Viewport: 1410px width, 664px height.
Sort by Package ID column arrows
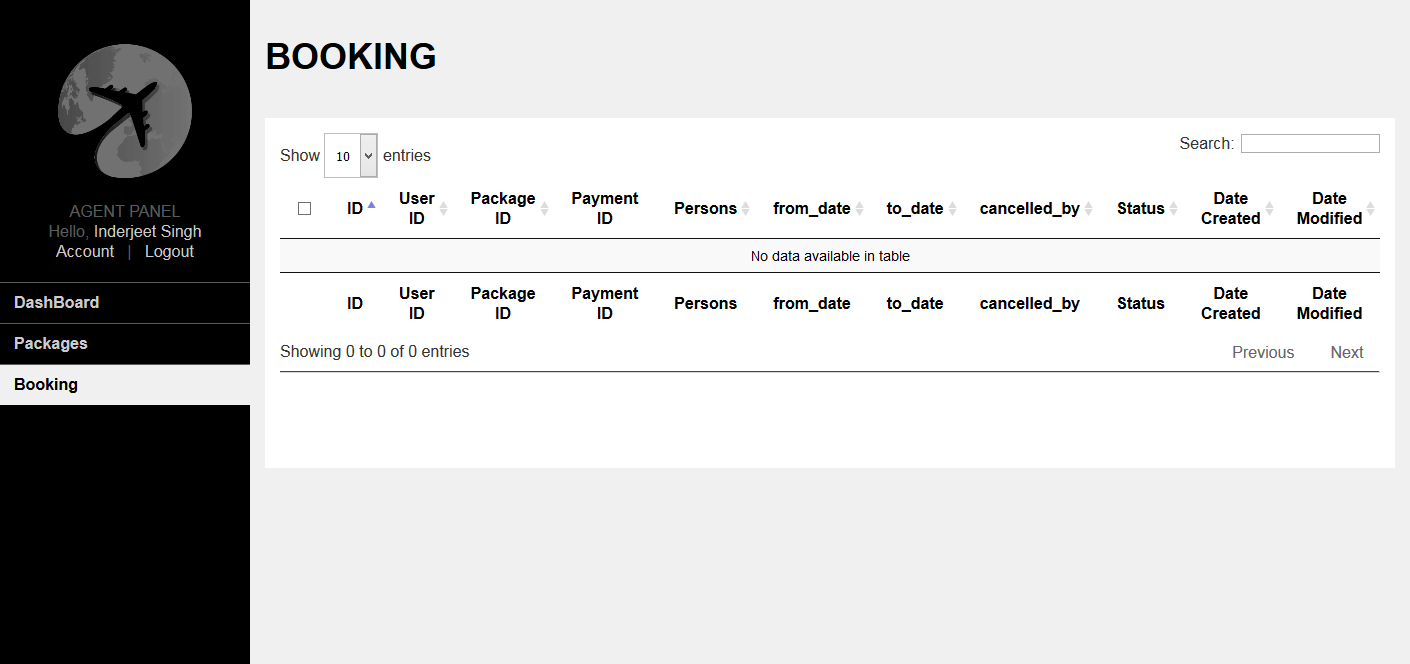pyautogui.click(x=544, y=209)
